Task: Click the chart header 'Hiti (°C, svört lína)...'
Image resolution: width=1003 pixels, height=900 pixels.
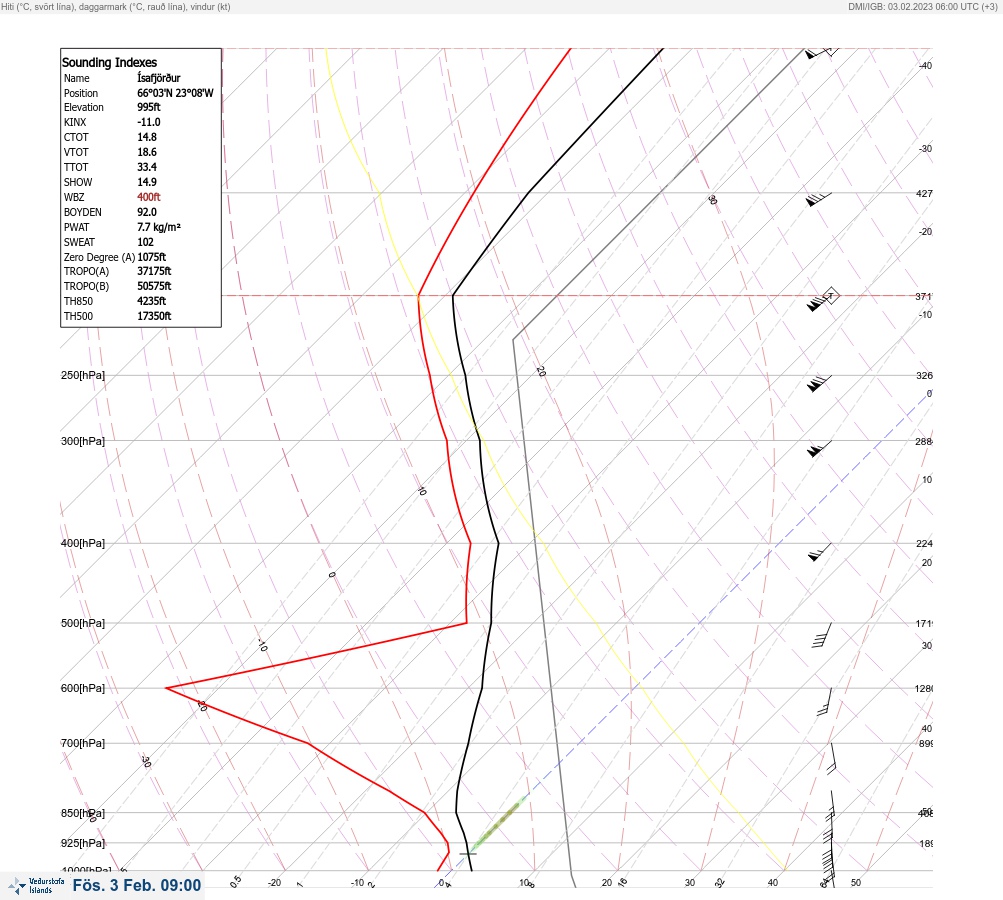Action: [116, 7]
